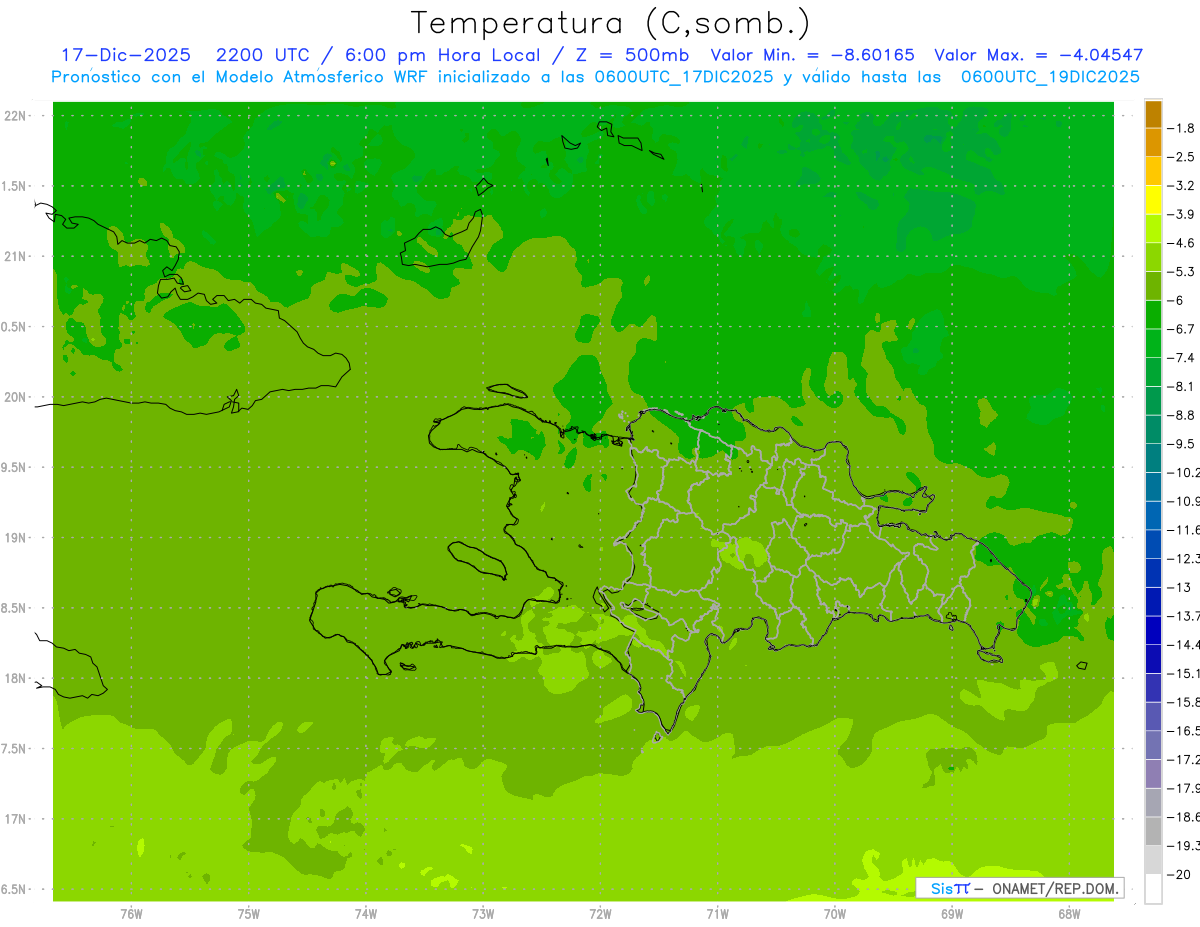
Task: Click the "75W" longitude axis label
Action: (248, 913)
